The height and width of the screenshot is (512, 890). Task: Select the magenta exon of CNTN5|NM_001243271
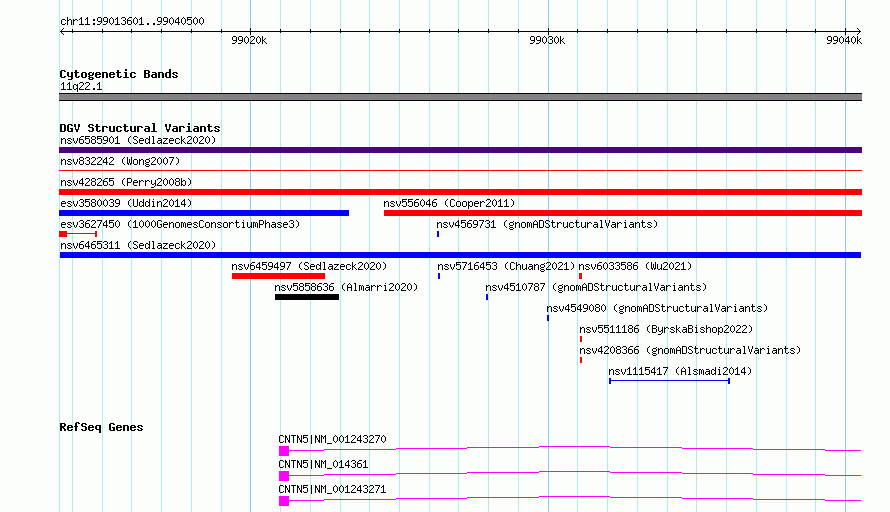pos(284,501)
